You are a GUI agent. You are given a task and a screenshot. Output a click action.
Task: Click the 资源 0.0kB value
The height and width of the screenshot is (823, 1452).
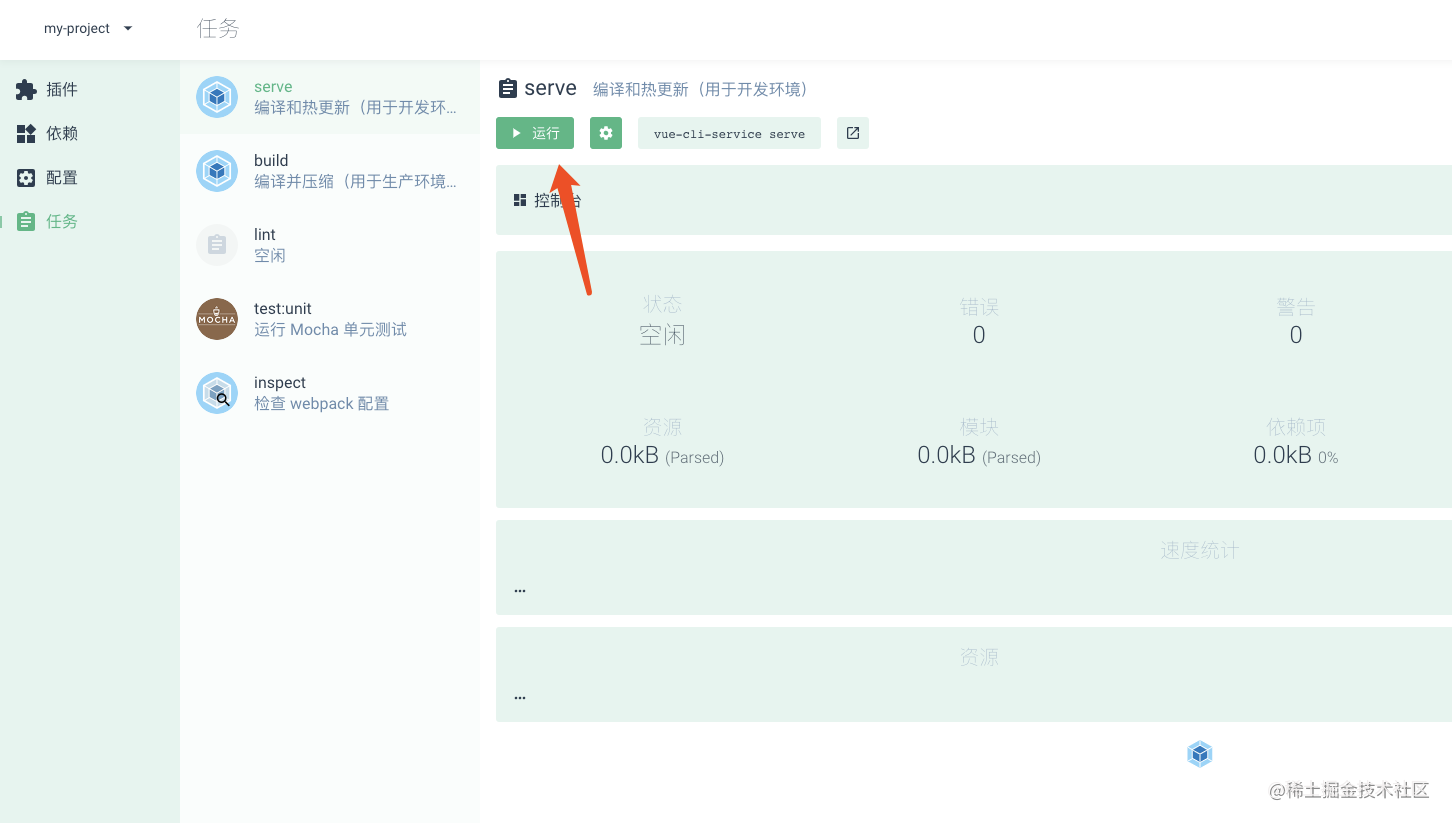pos(662,456)
